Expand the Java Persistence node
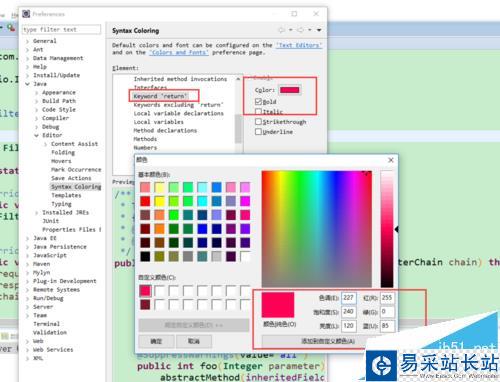Image resolution: width=500 pixels, height=382 pixels. [x=28, y=247]
